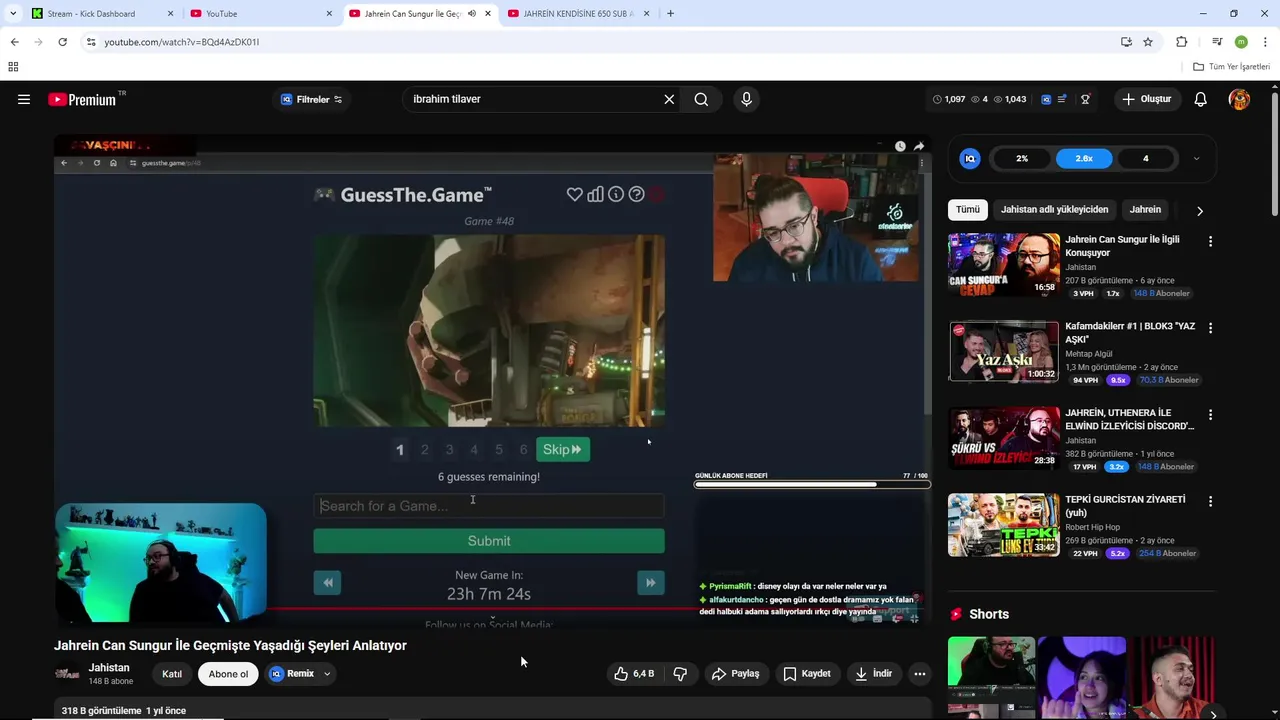This screenshot has height=720, width=1280.
Task: Open more actions three-dot menu under video
Action: click(920, 674)
